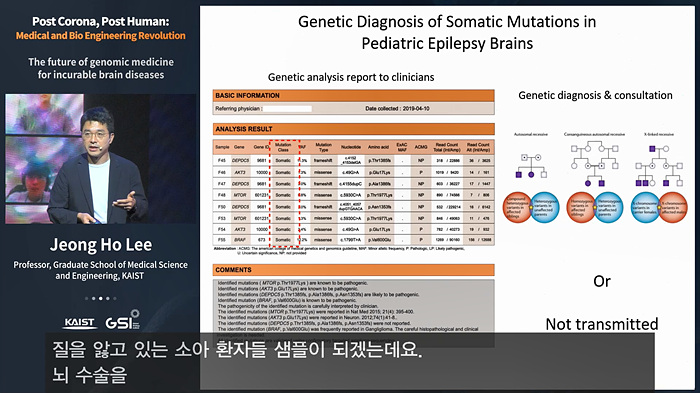Click the 'Homozygous variants in affected siblings' red circle
Image resolution: width=700 pixels, height=393 pixels.
[x=581, y=208]
